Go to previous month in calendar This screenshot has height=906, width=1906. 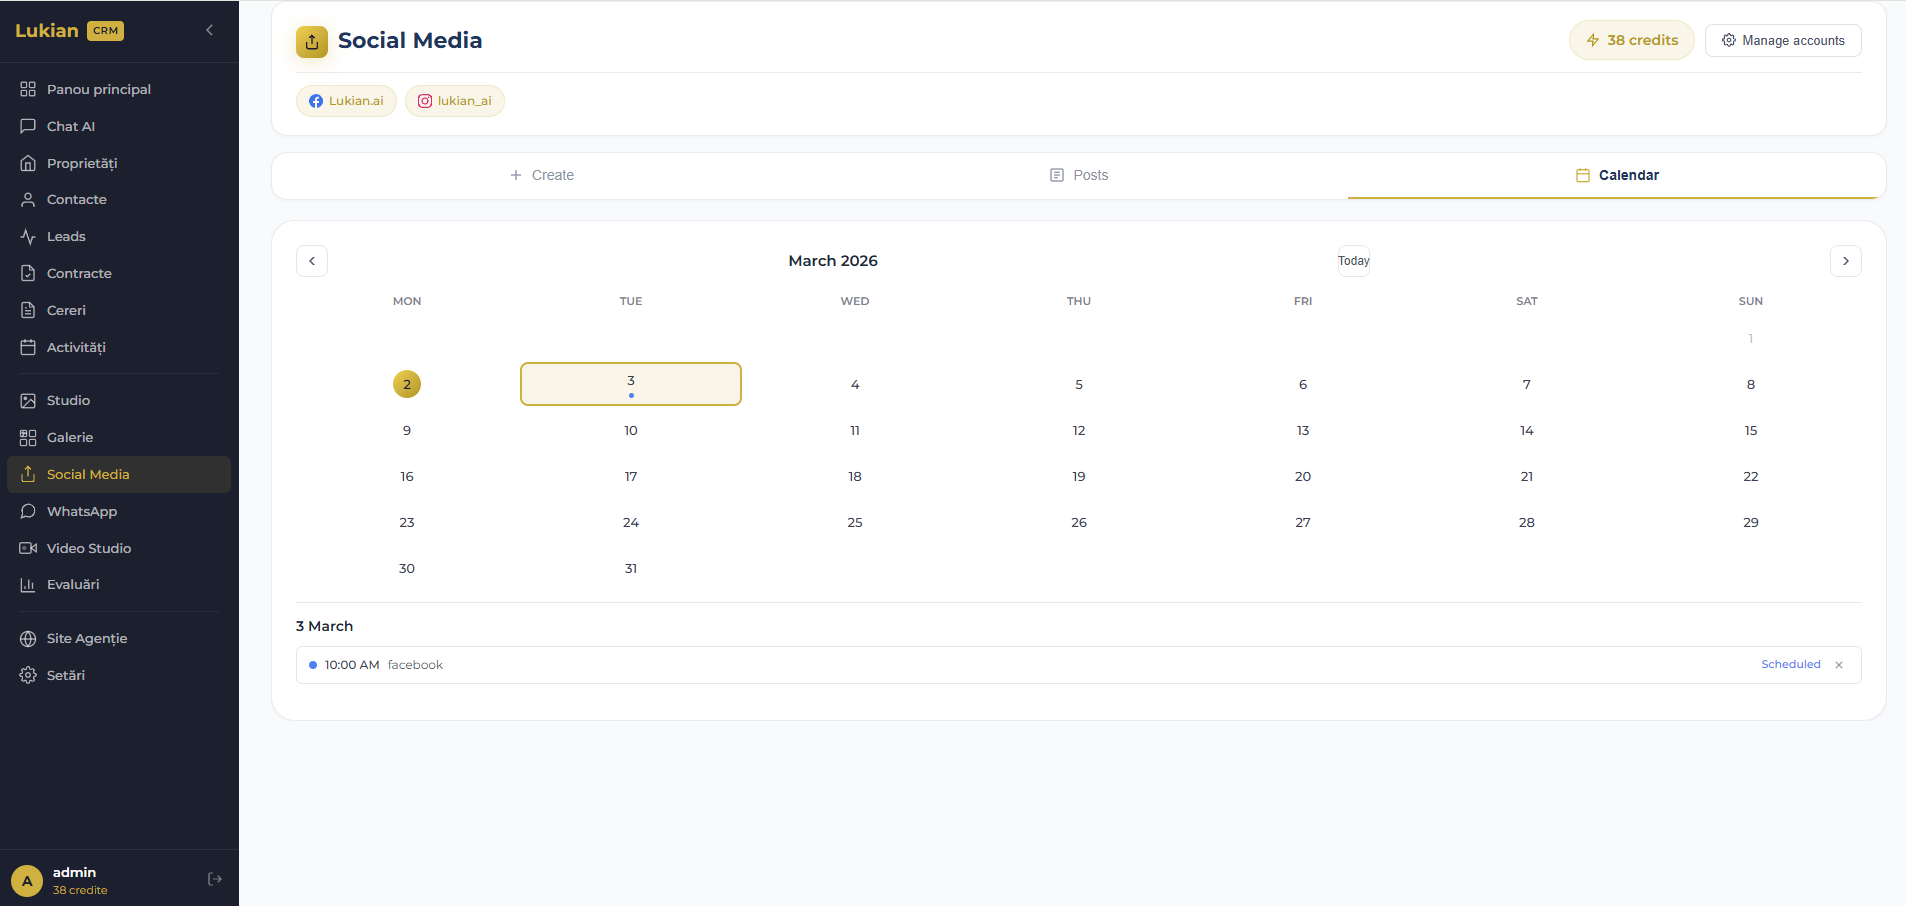(312, 261)
